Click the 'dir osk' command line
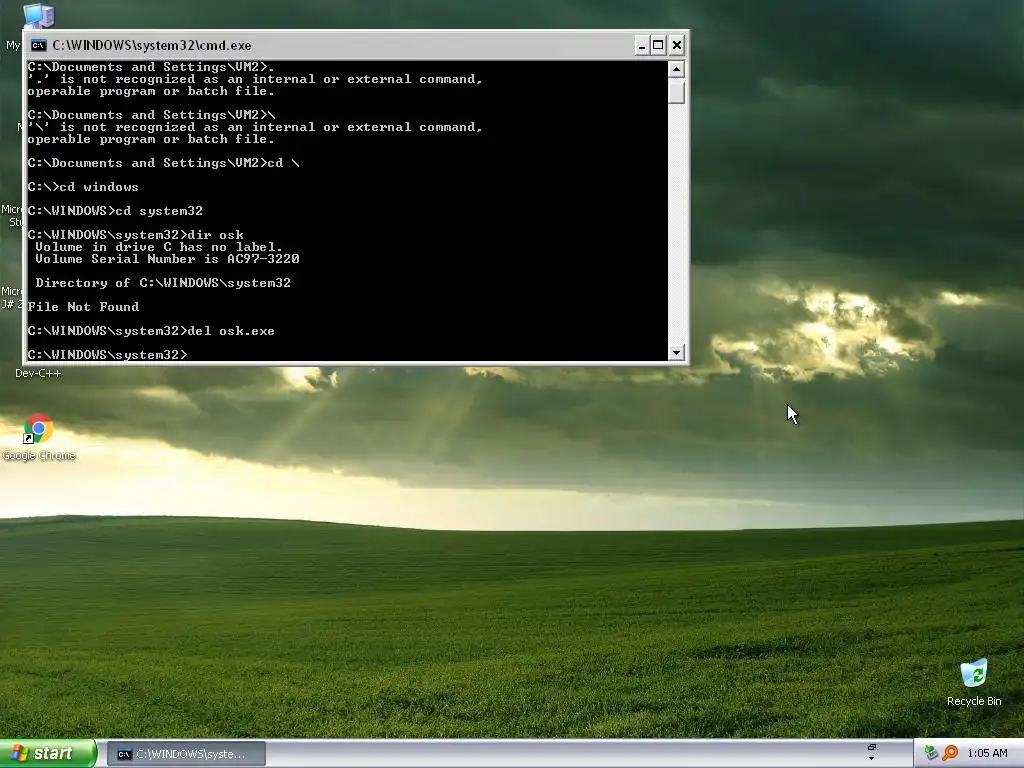Viewport: 1024px width, 768px height. click(135, 235)
